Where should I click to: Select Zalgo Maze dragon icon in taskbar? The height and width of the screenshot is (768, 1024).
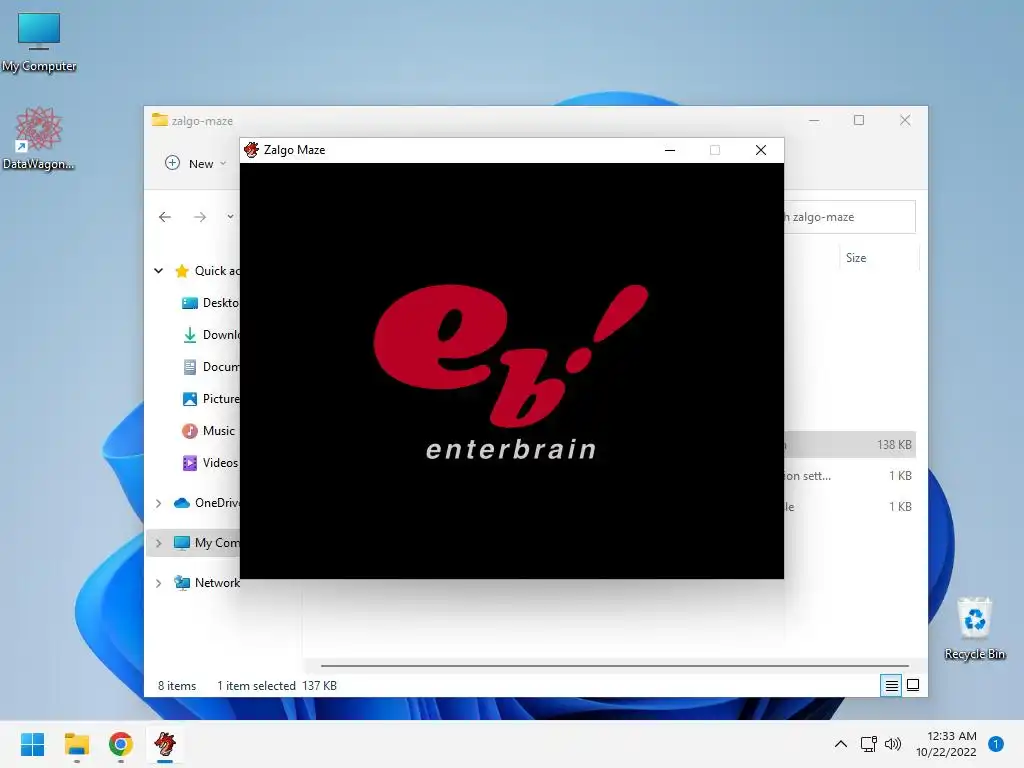165,744
